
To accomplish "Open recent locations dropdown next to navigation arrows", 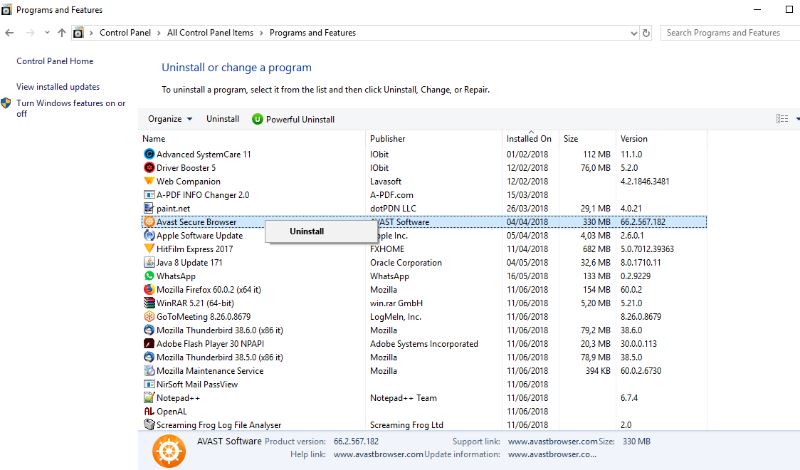I will coord(47,33).
